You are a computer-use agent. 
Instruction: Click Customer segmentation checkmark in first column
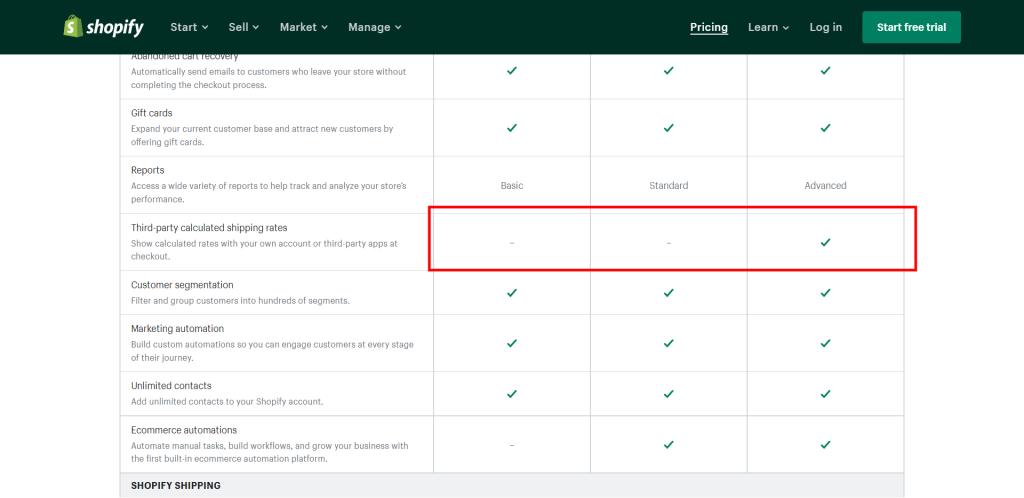(x=512, y=293)
